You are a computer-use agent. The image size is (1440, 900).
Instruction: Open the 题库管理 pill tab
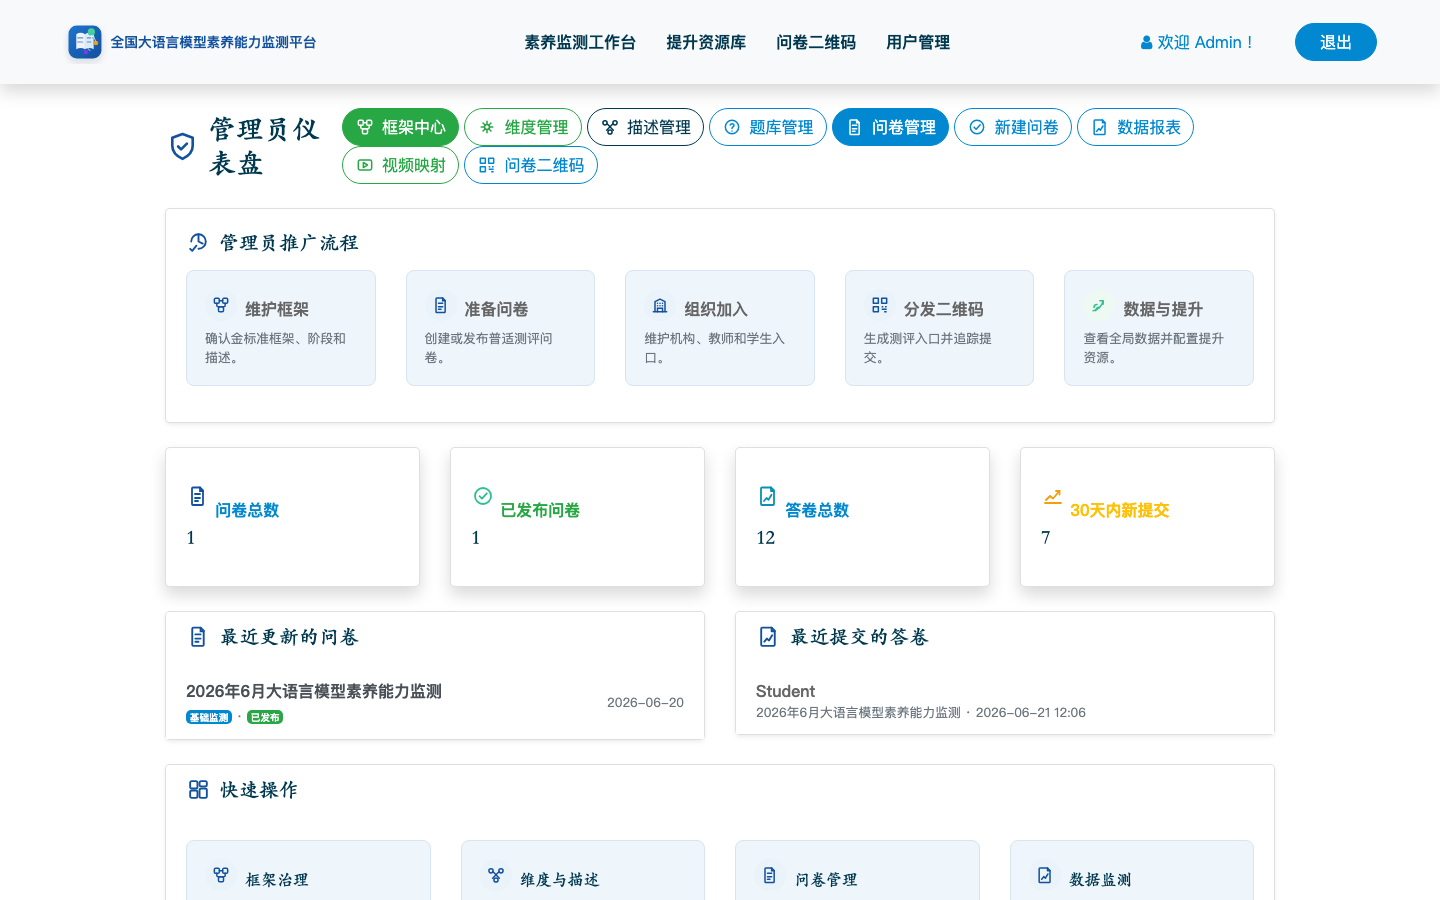(x=768, y=127)
